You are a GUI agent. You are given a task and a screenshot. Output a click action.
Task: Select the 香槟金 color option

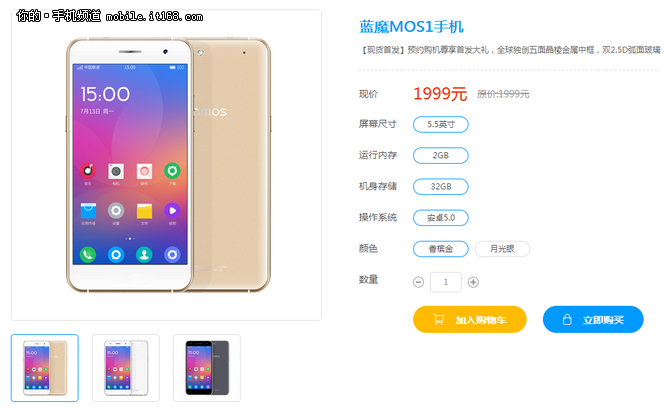(x=441, y=249)
